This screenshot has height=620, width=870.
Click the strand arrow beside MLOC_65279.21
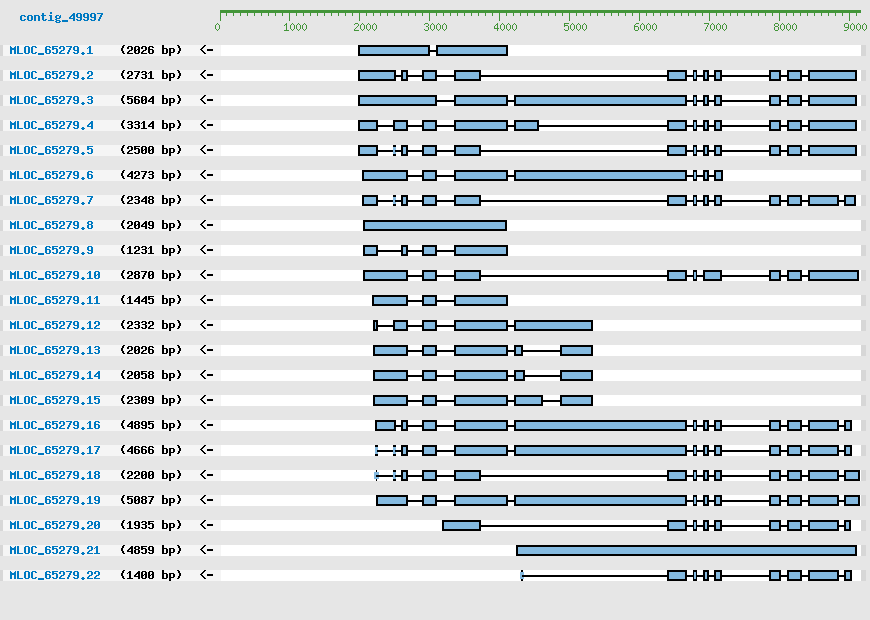point(207,550)
